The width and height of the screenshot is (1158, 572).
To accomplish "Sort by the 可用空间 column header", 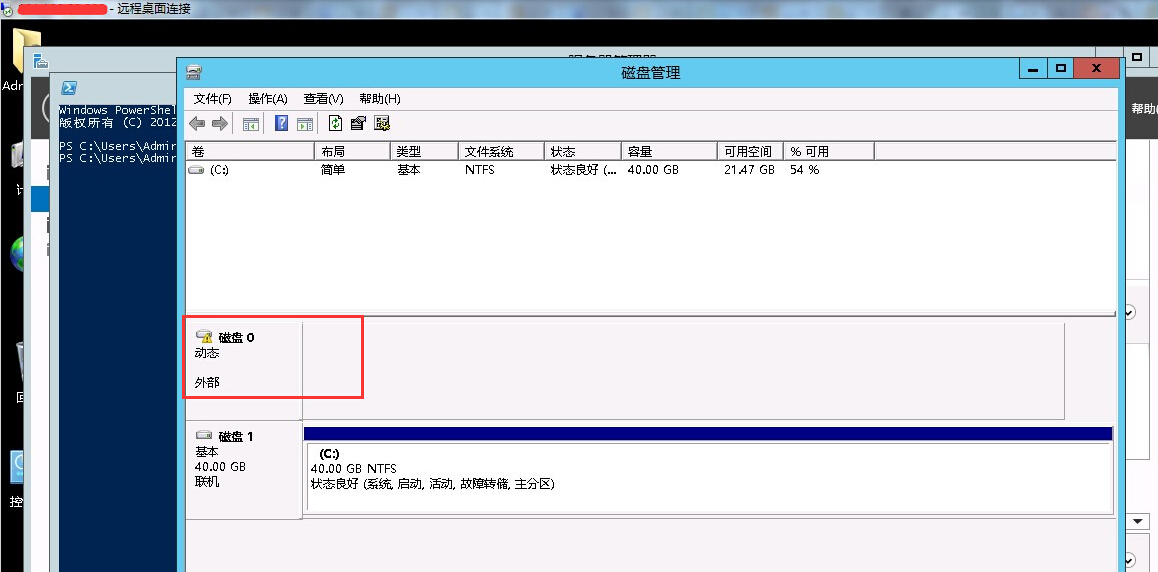I will pyautogui.click(x=748, y=152).
